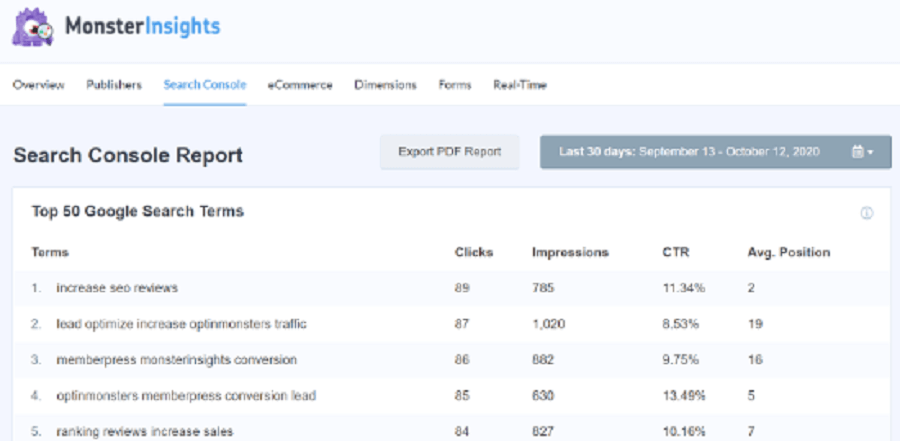Screen dimensions: 900x441
Task: Click the 1,020 impressions value
Action: point(549,324)
